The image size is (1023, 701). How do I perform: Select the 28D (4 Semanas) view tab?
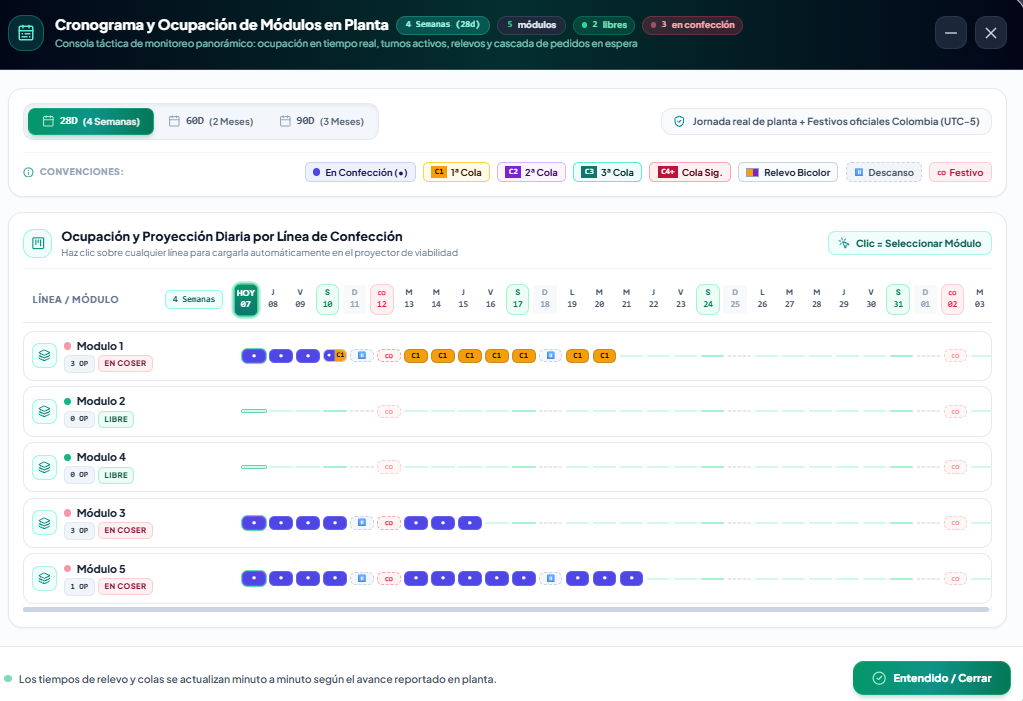(x=91, y=121)
